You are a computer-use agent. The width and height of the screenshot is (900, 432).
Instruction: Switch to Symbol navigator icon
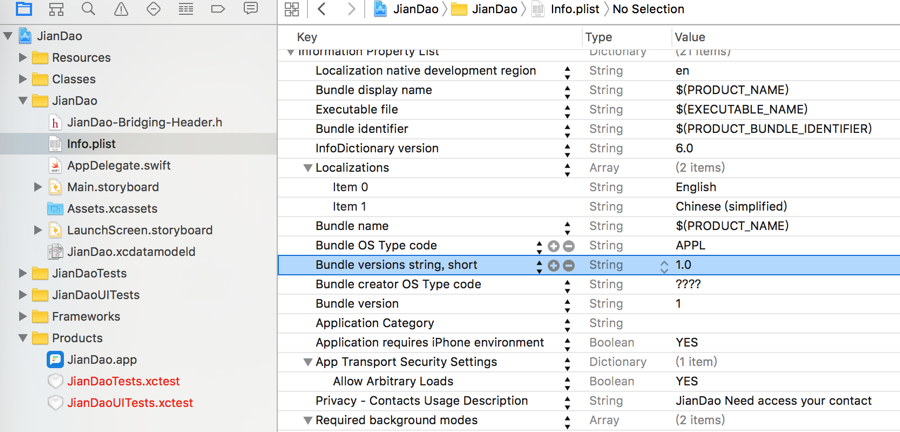(56, 9)
